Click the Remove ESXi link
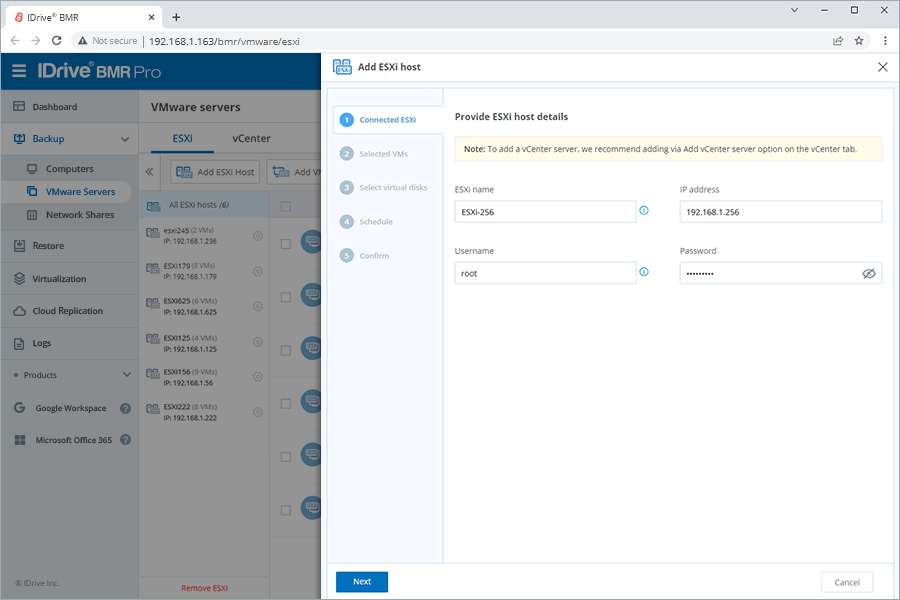The image size is (900, 600). pyautogui.click(x=204, y=588)
